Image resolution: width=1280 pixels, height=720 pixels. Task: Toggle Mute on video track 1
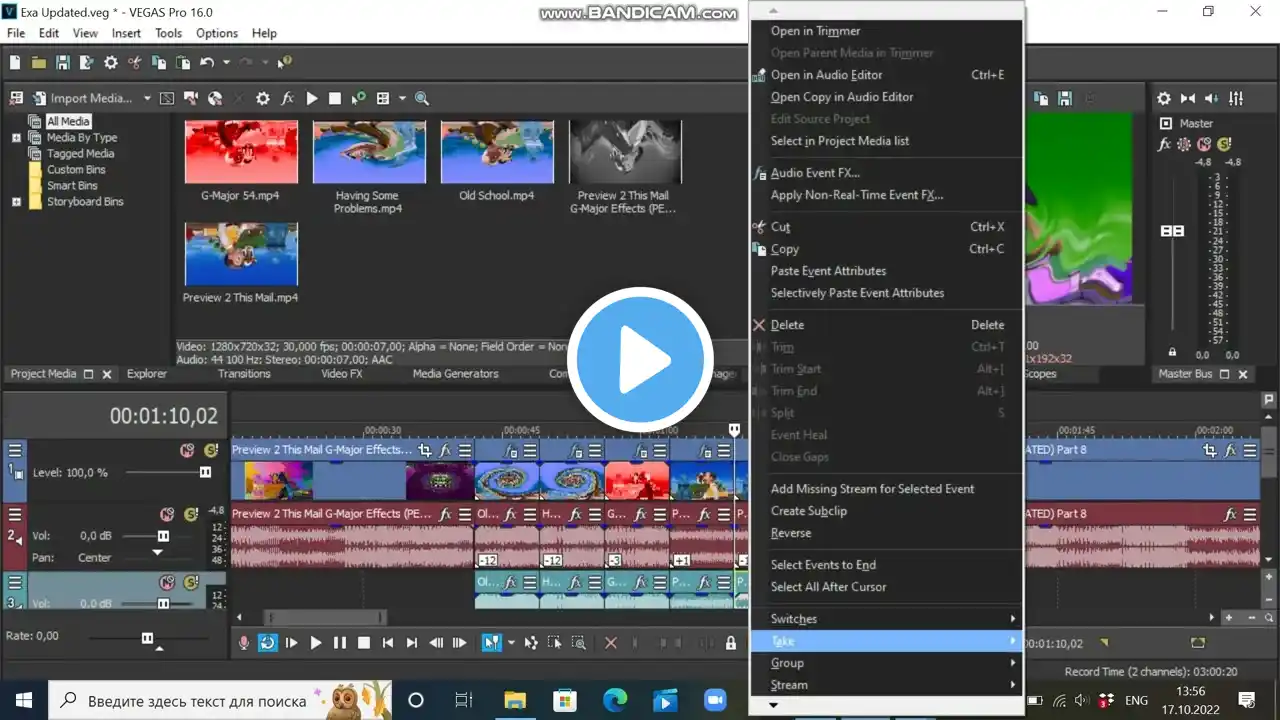click(x=187, y=451)
